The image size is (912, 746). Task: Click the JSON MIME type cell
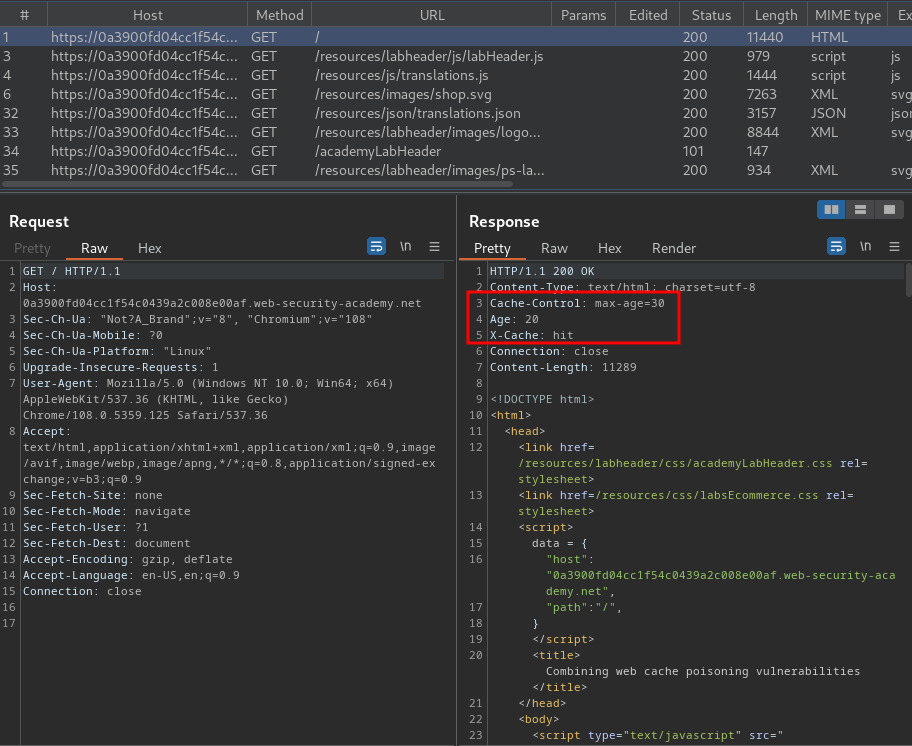point(828,113)
